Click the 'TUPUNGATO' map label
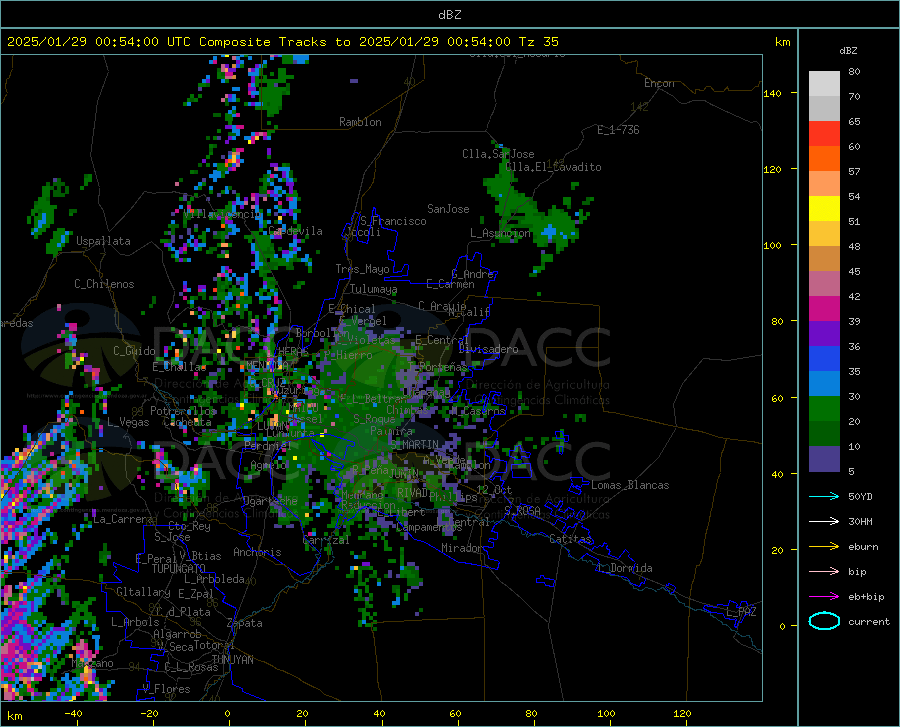Image resolution: width=900 pixels, height=727 pixels. tap(179, 569)
